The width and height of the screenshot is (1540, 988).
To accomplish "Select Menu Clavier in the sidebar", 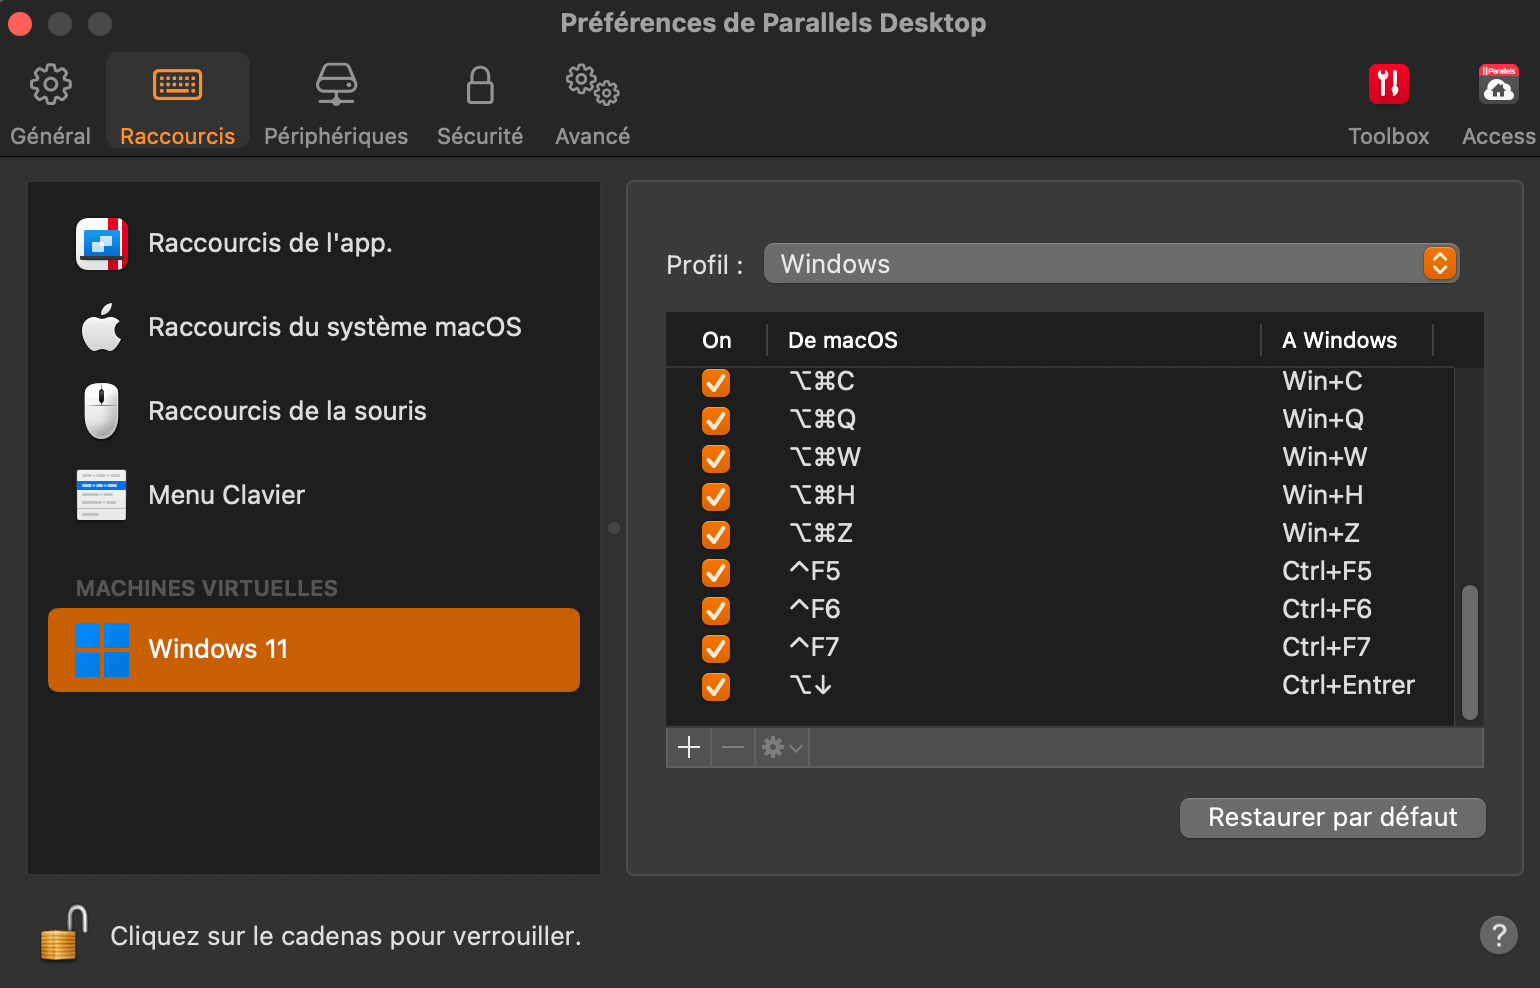I will tap(314, 495).
